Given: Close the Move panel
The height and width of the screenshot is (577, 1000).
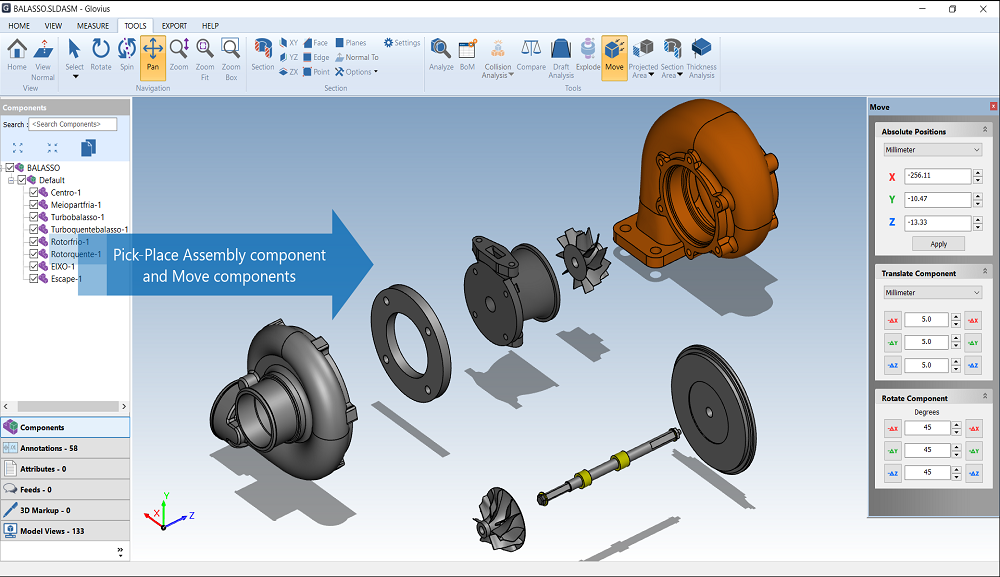Looking at the screenshot, I should pos(993,106).
